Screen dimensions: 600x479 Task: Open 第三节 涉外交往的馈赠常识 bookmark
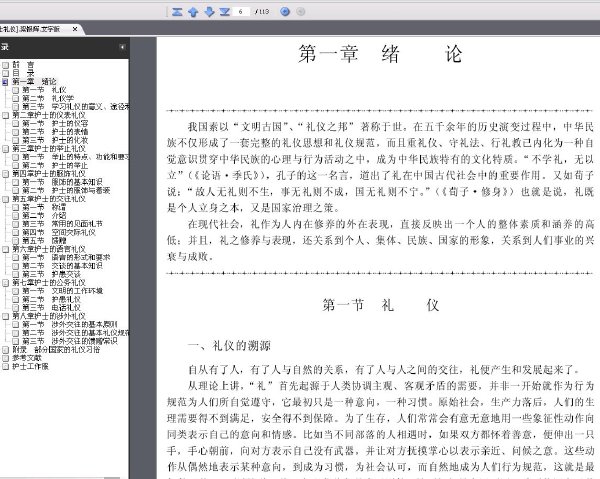click(x=70, y=341)
